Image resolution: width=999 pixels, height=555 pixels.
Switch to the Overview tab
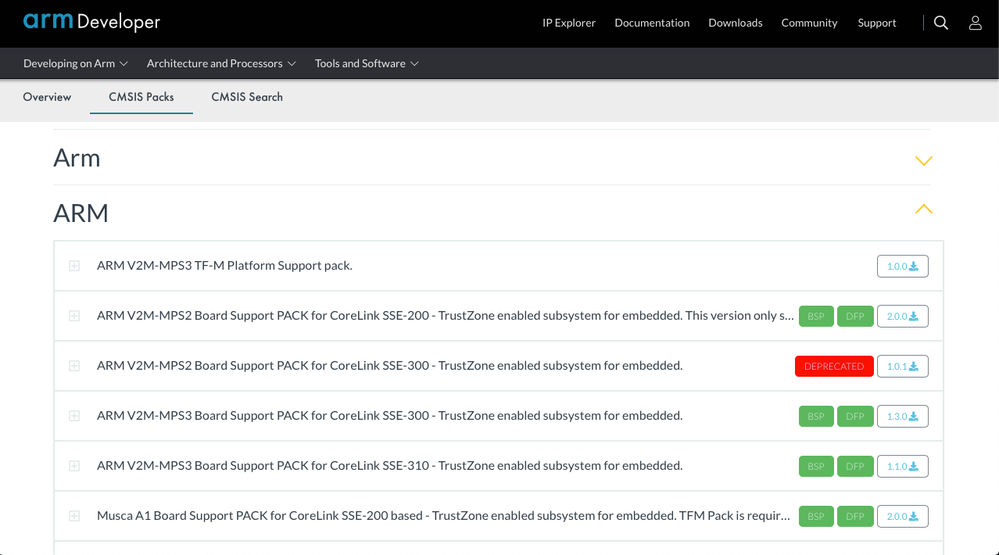(x=47, y=97)
